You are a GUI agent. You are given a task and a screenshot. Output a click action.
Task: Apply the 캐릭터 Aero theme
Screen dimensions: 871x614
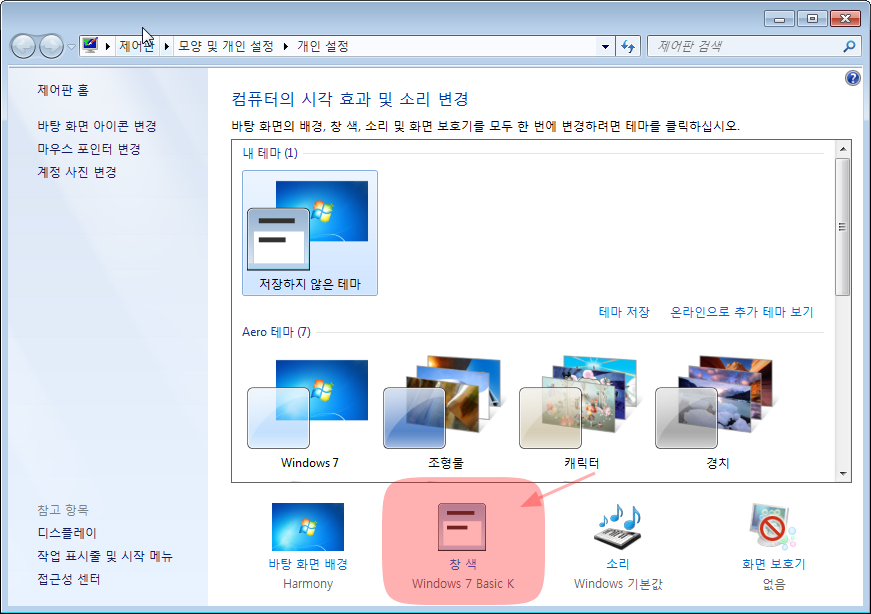pyautogui.click(x=582, y=413)
